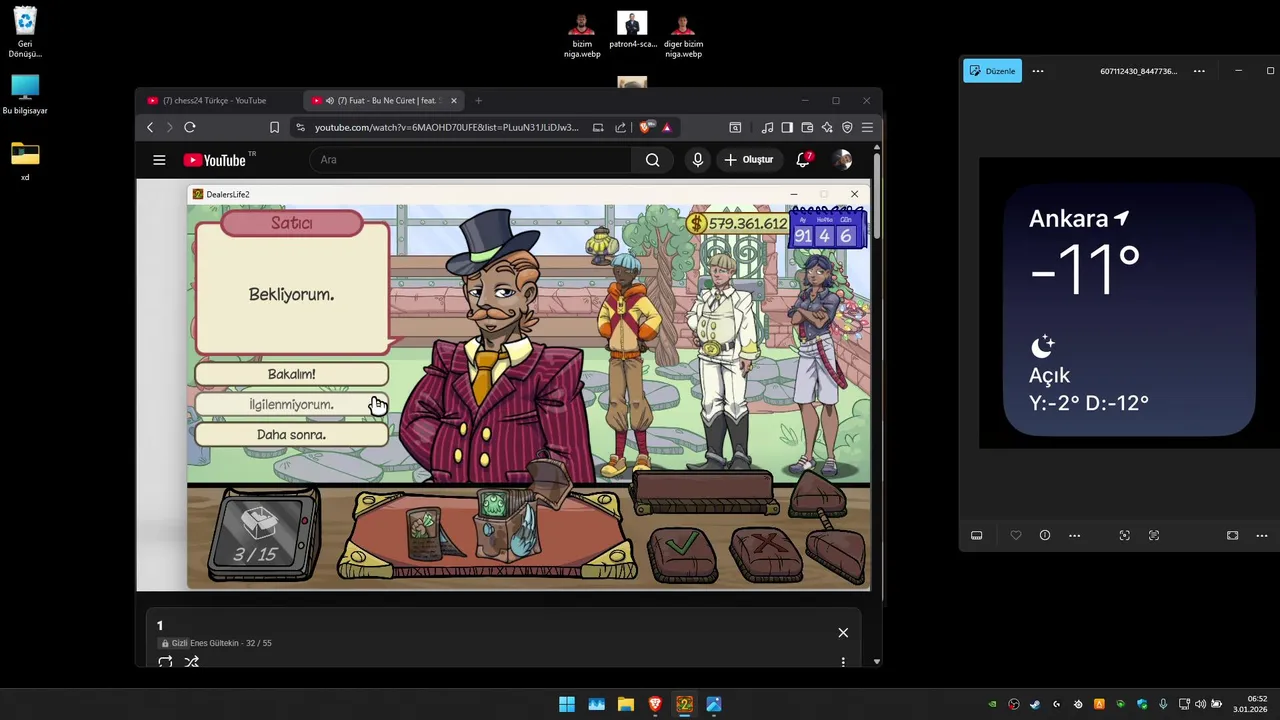
Task: Share this page from address bar
Action: coord(620,127)
